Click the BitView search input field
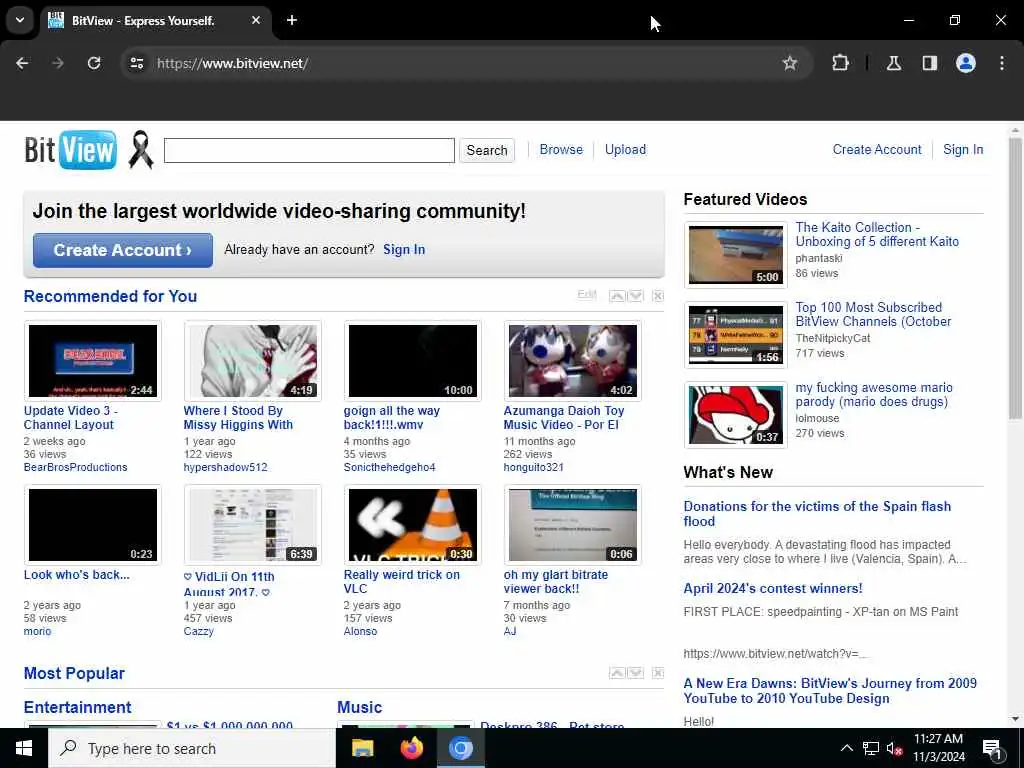 (309, 150)
